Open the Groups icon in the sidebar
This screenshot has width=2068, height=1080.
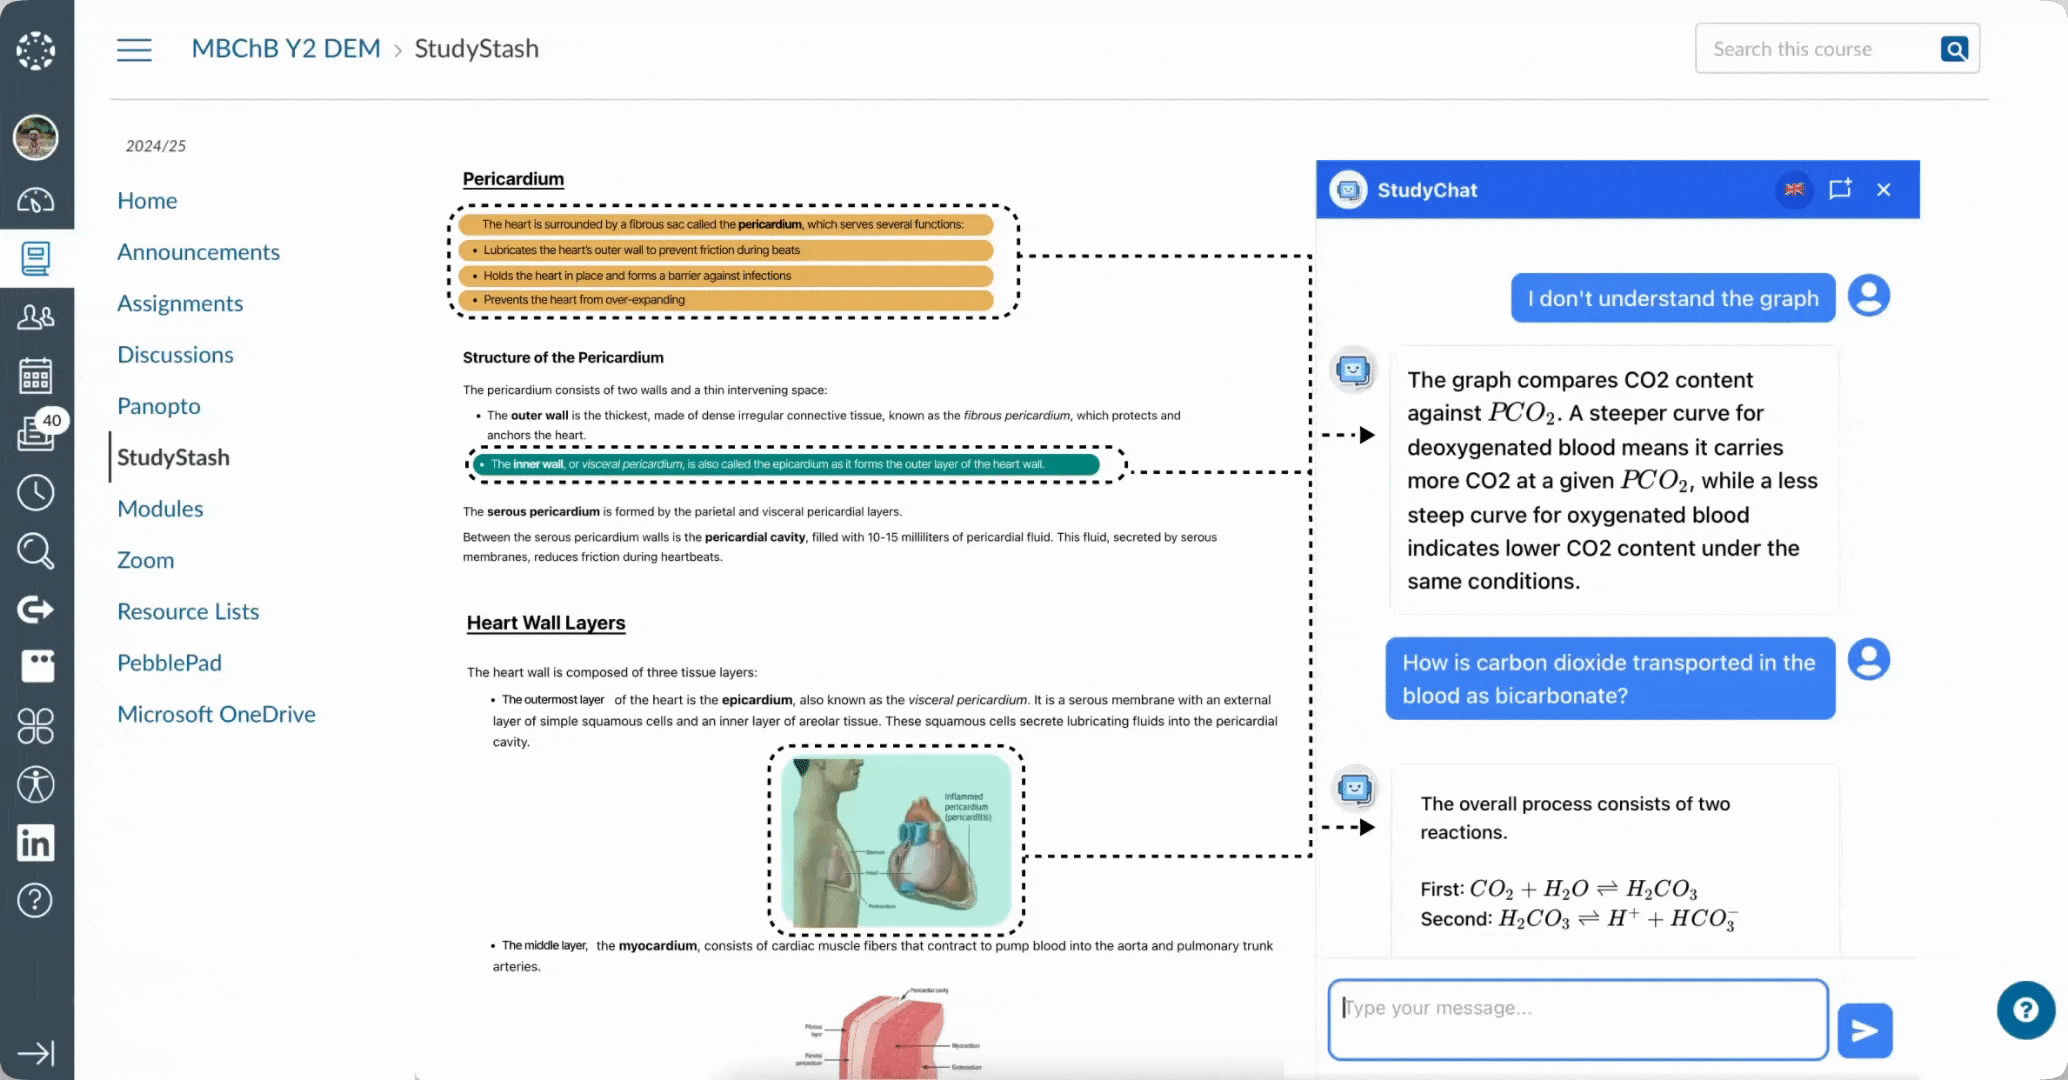click(37, 316)
